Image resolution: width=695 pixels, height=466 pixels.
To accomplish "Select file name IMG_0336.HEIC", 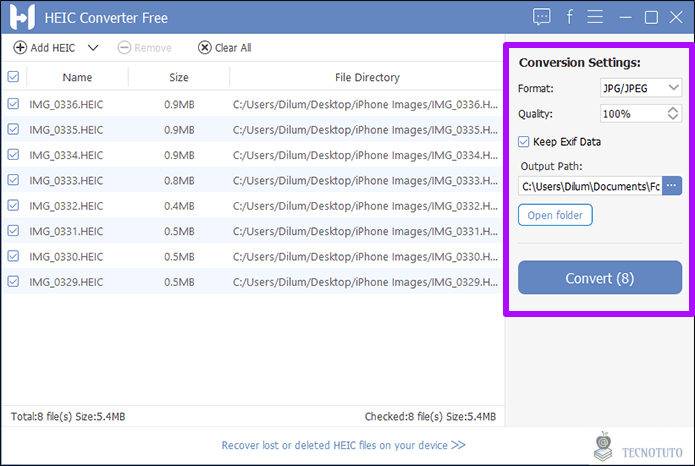I will pos(66,105).
